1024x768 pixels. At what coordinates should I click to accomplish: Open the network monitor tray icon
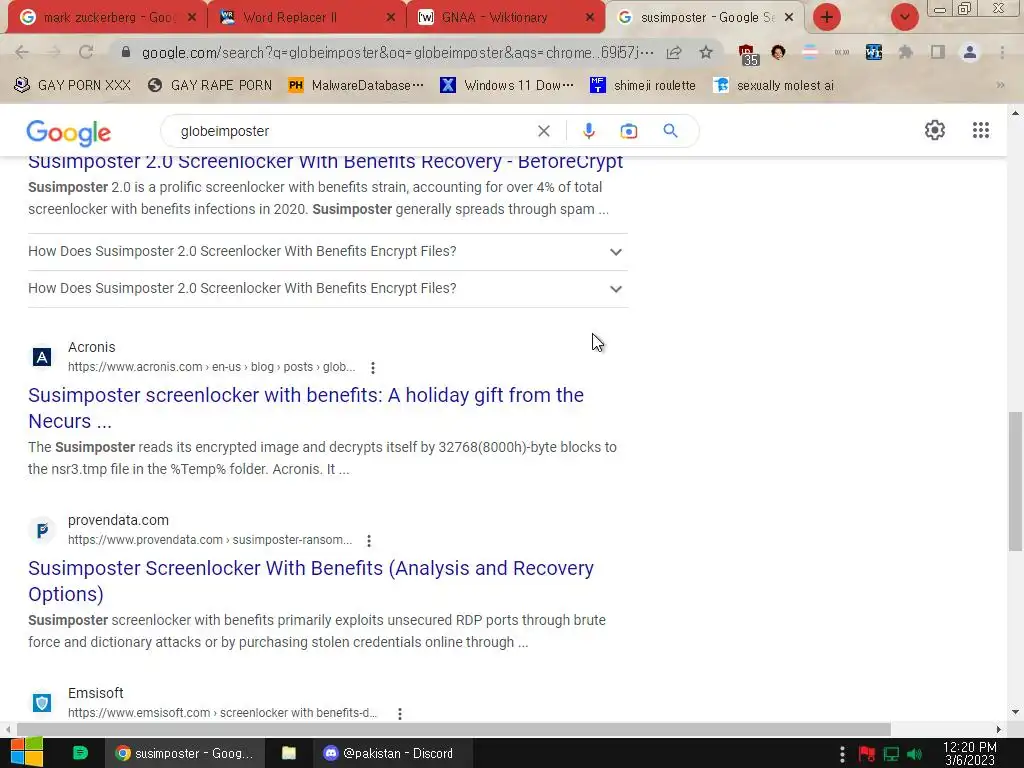[x=891, y=754]
